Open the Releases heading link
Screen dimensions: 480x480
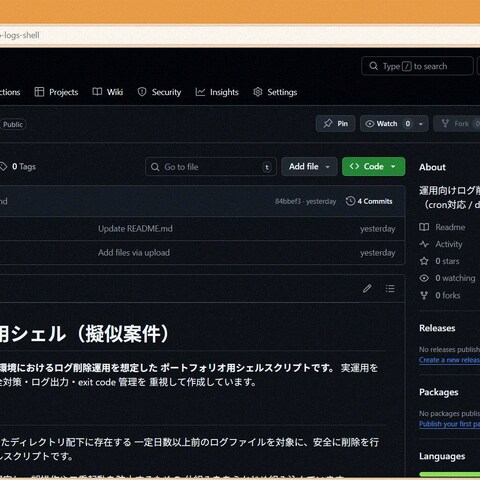pos(437,328)
